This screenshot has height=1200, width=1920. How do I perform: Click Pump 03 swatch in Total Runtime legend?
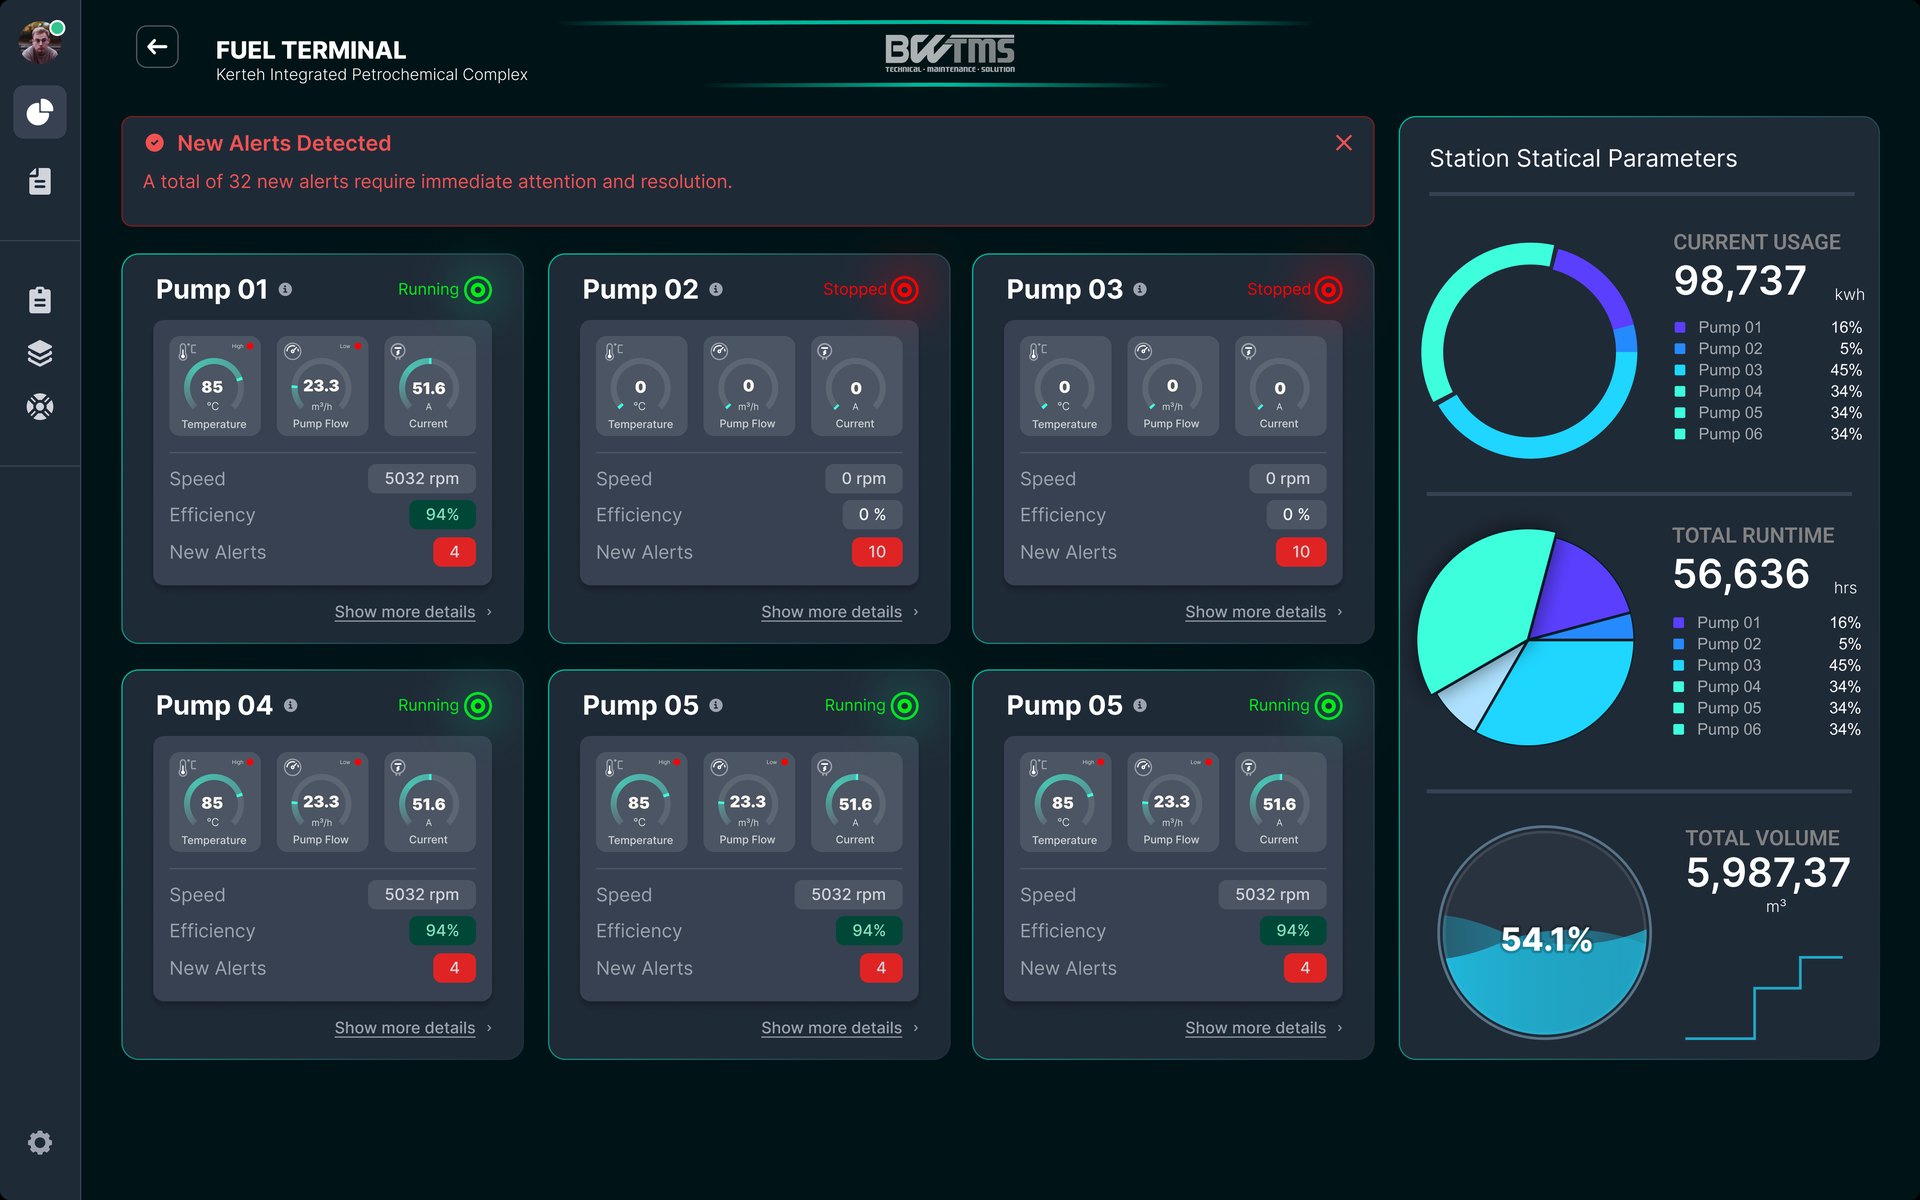[x=1679, y=666]
